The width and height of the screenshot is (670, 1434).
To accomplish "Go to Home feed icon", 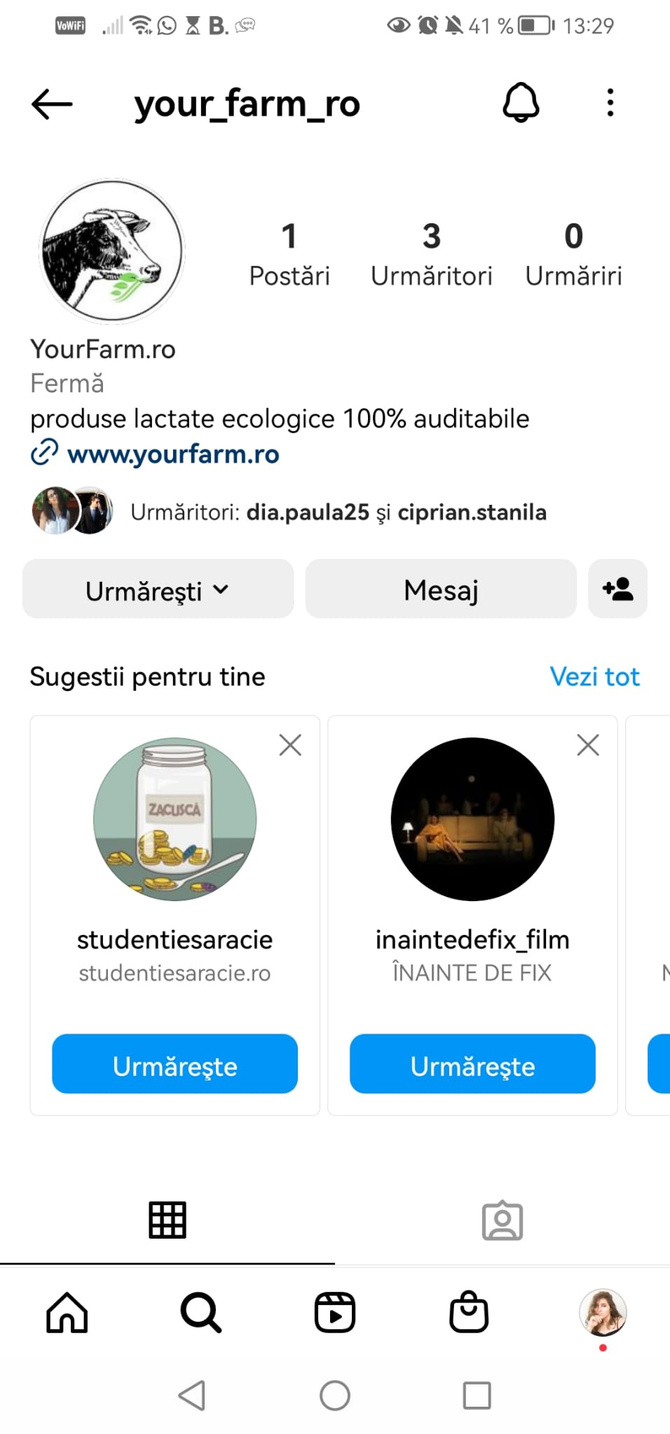I will [x=67, y=1313].
